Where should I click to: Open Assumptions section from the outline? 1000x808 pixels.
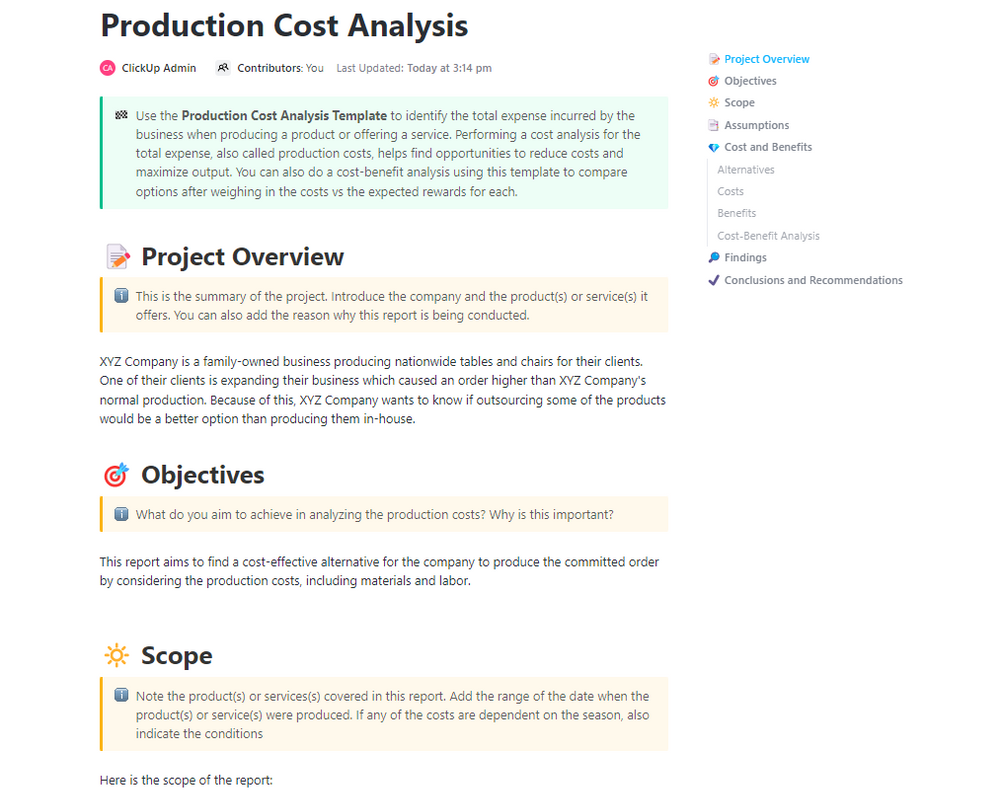tap(756, 125)
